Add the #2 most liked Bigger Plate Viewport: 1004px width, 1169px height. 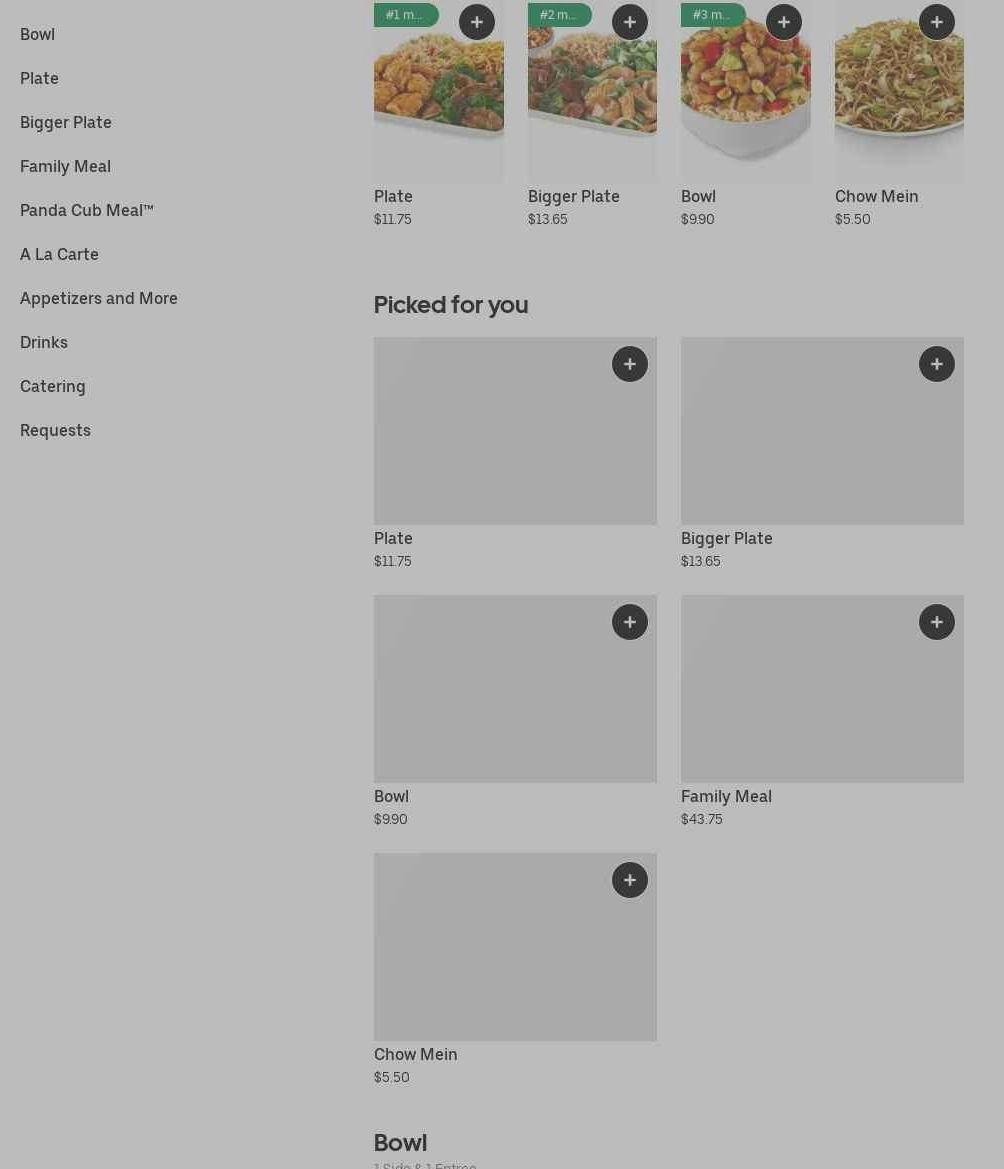click(x=630, y=22)
